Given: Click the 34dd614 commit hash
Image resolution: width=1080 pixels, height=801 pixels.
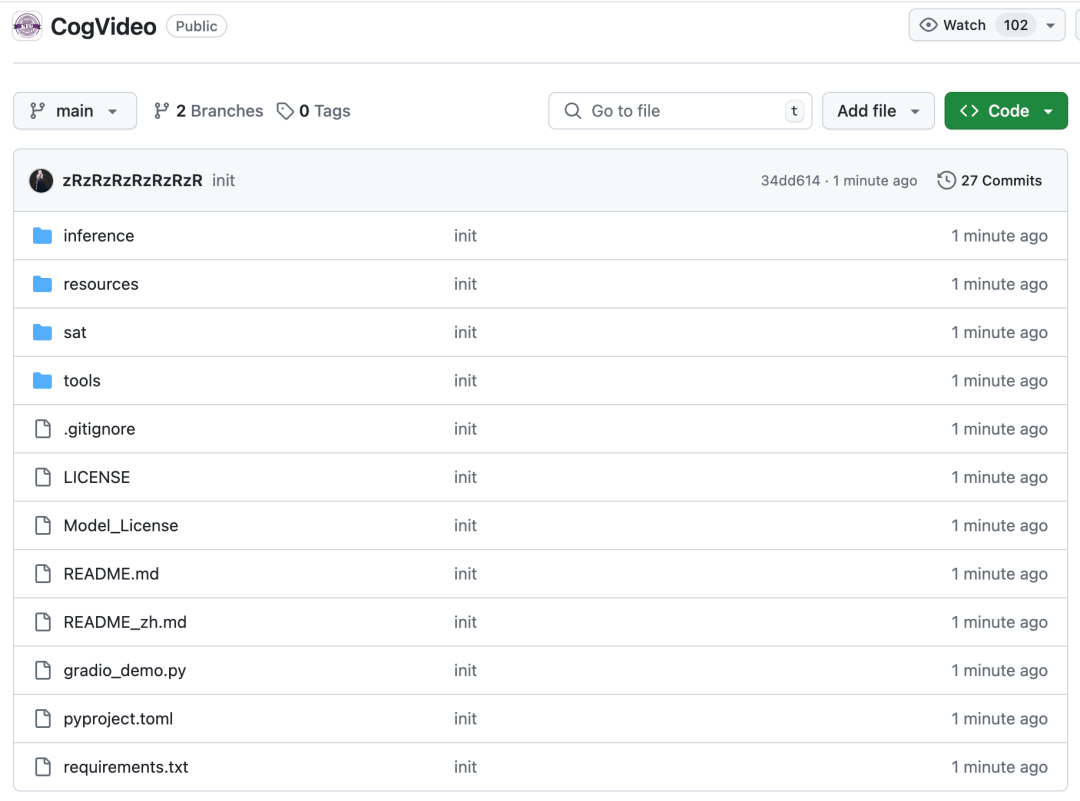Looking at the screenshot, I should [x=790, y=181].
